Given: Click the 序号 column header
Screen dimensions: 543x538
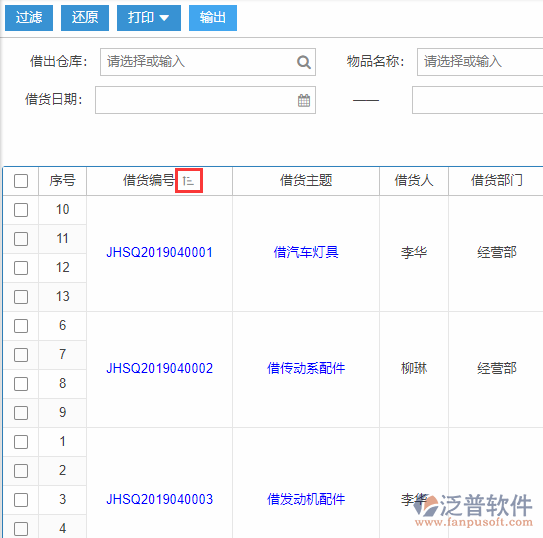Looking at the screenshot, I should click(62, 180).
